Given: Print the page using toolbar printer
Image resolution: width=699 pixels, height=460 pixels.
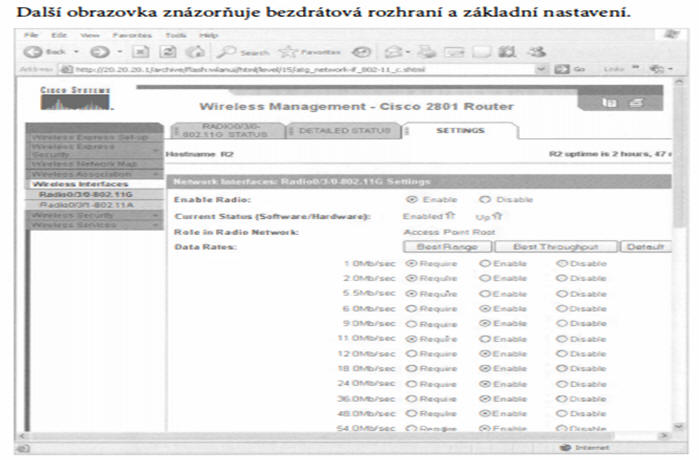Looking at the screenshot, I should 427,53.
